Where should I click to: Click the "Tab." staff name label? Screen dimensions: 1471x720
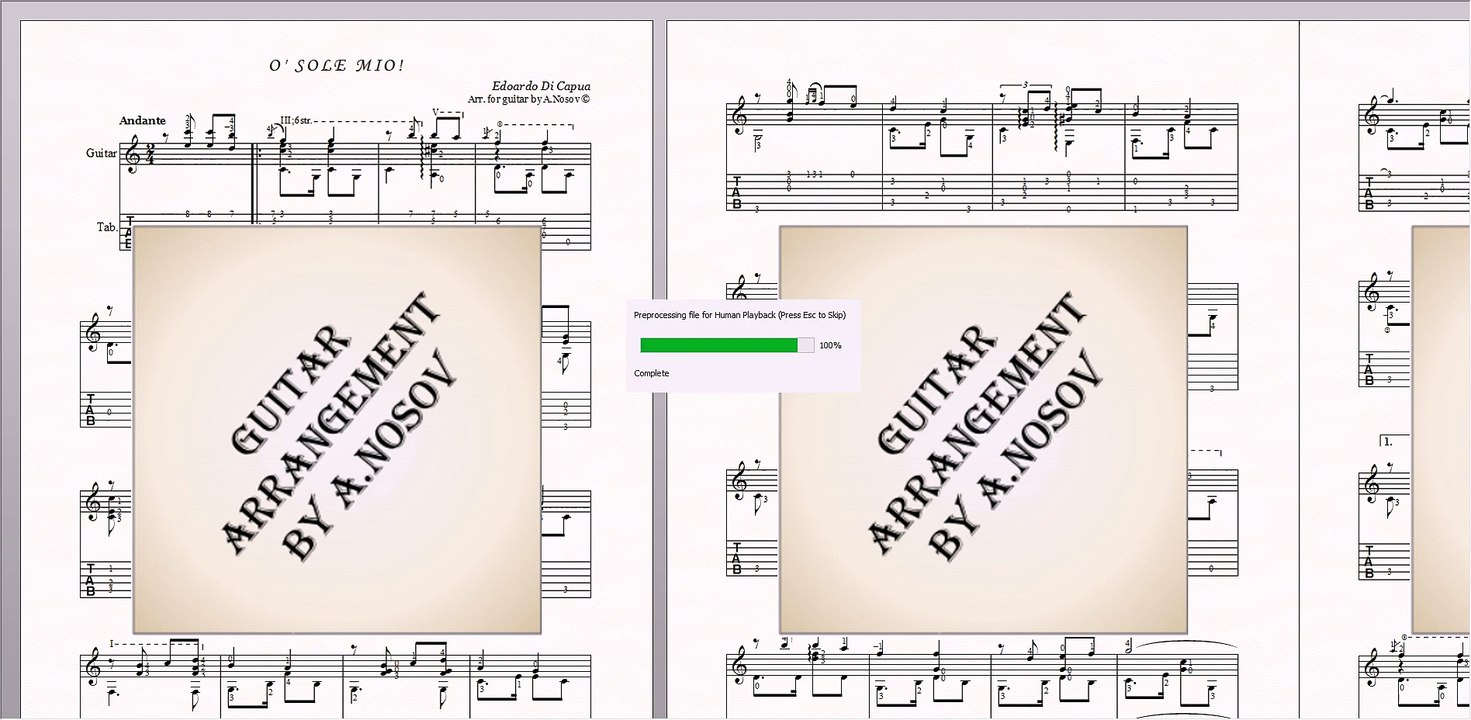point(107,227)
